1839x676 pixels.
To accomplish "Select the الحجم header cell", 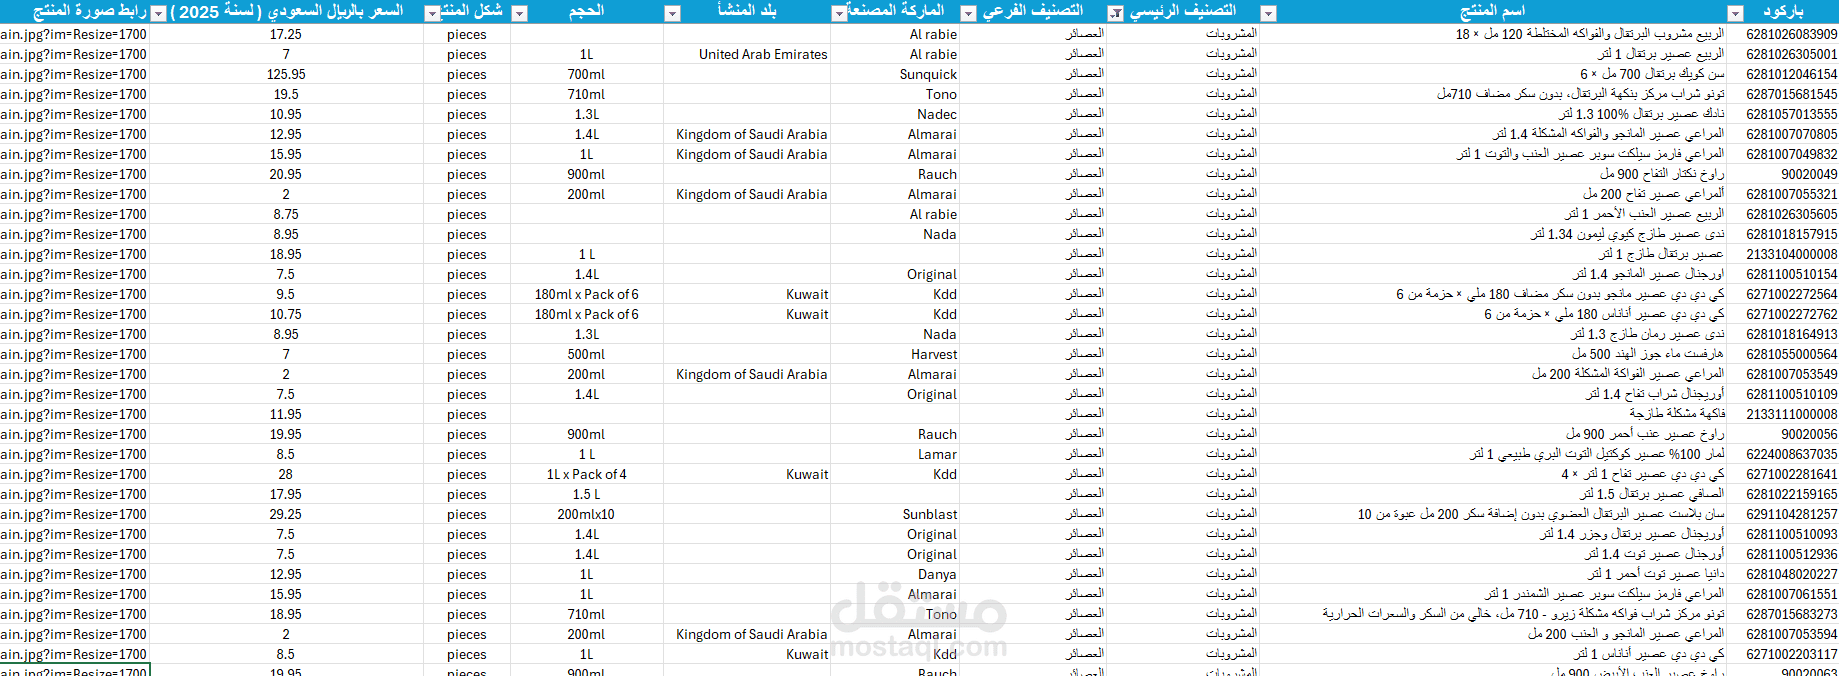I will pyautogui.click(x=586, y=12).
